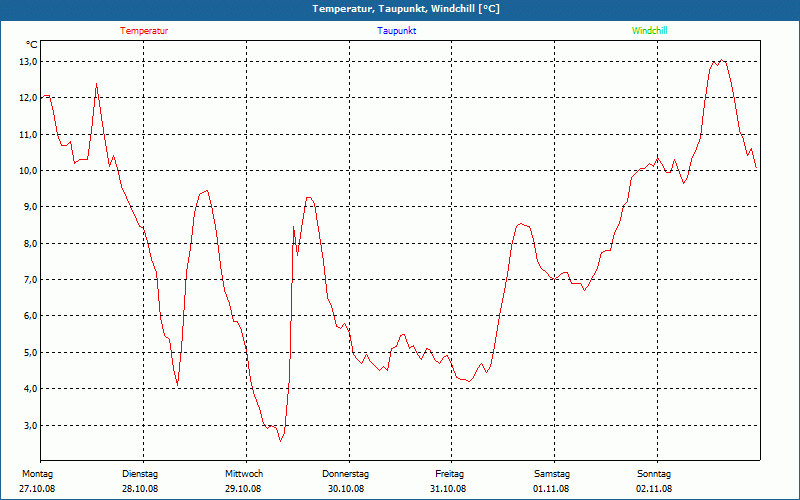Viewport: 800px width, 500px height.
Task: Click the 8,0 y-axis value
Action: pos(31,243)
